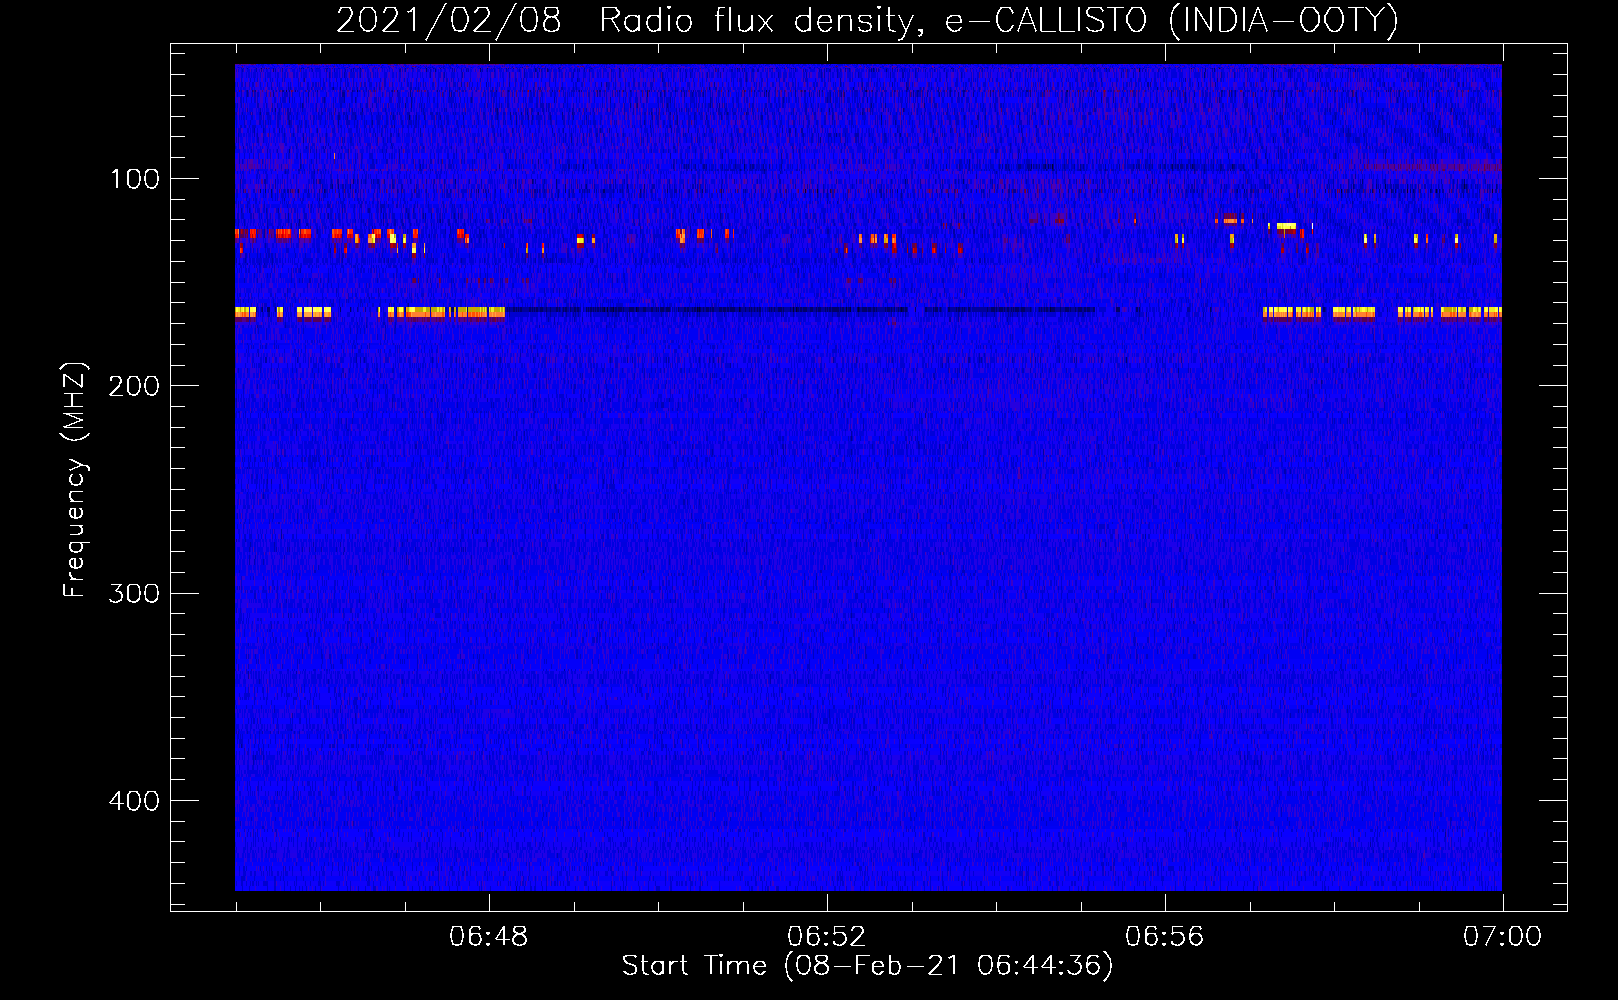Screen dimensions: 1618x1000
Task: Click the 06:48 time tick label
Action: point(488,937)
